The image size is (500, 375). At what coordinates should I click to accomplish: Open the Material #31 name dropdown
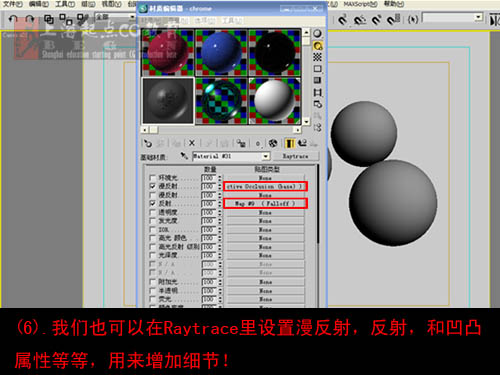click(266, 156)
